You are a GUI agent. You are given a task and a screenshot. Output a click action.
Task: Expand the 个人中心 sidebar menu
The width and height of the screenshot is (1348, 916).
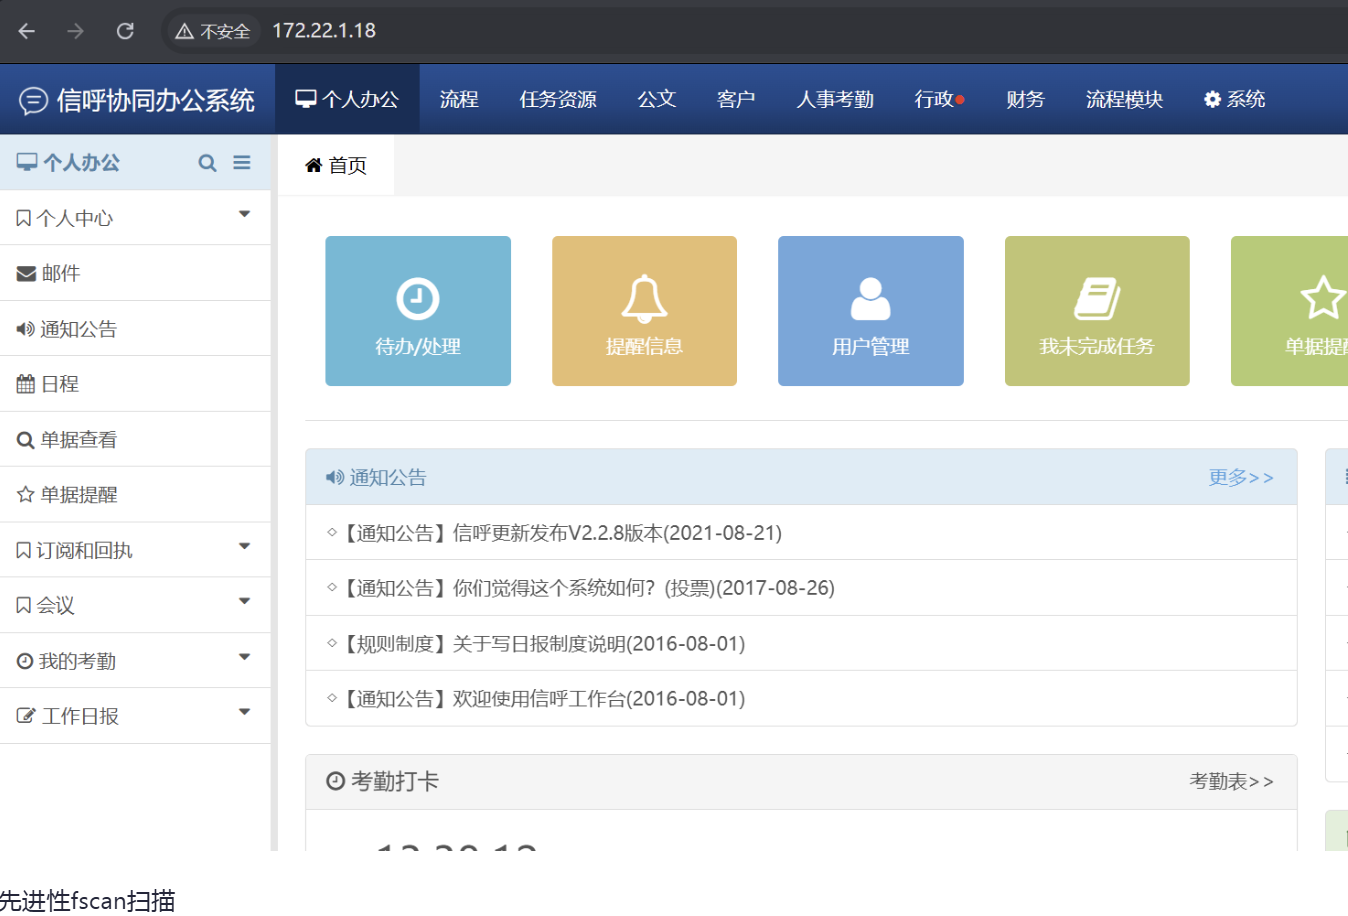point(135,218)
